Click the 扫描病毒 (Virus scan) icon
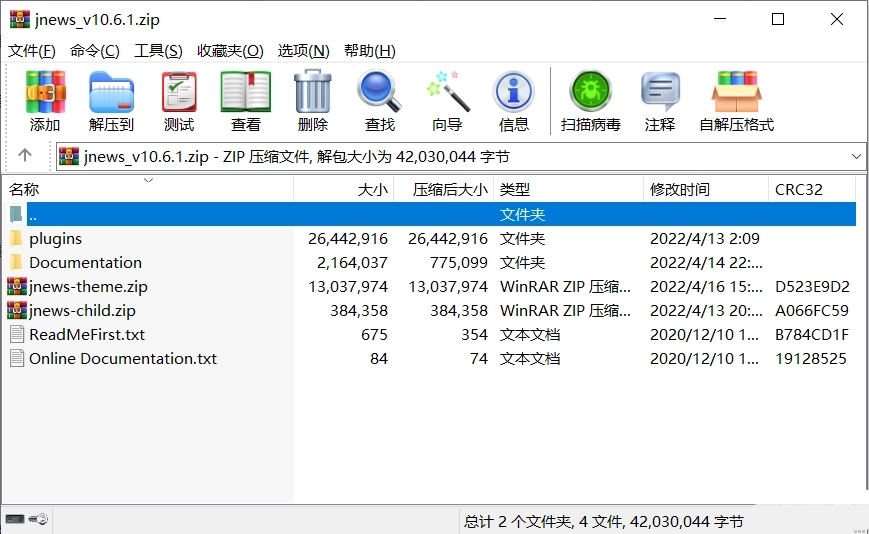 pyautogui.click(x=590, y=91)
